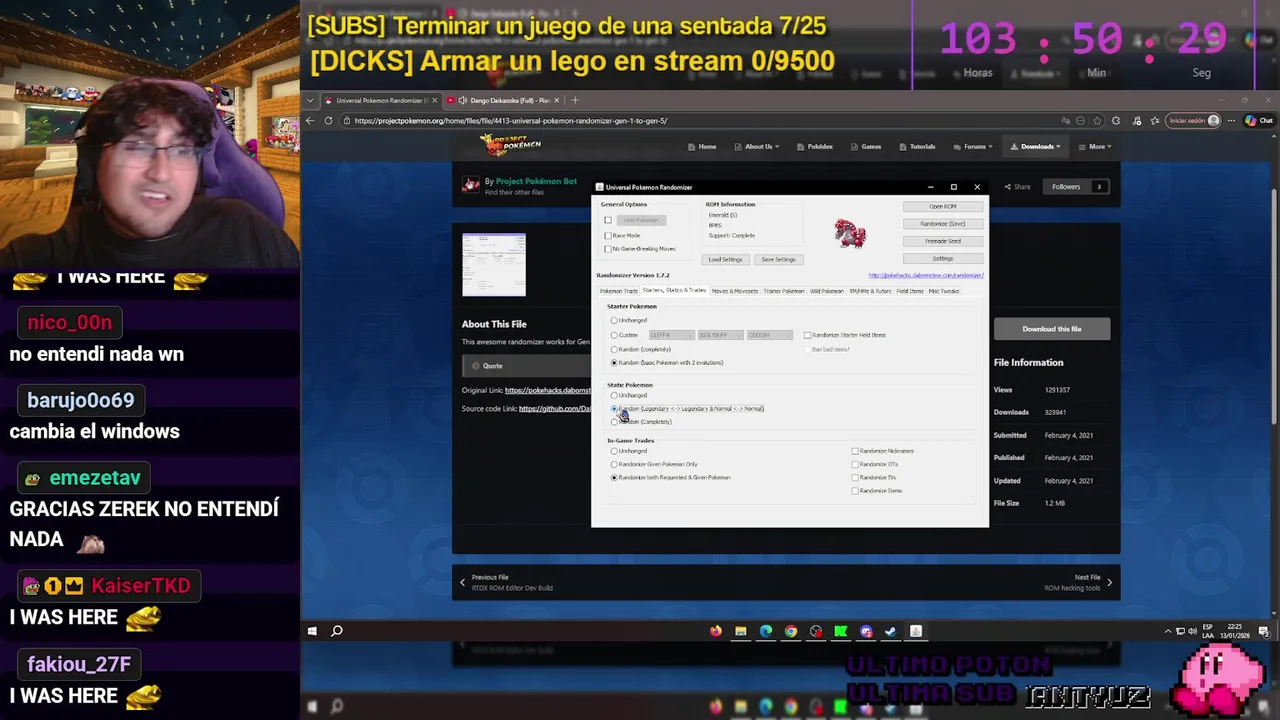Tick the Limit Pokemon checkbox

tap(608, 220)
